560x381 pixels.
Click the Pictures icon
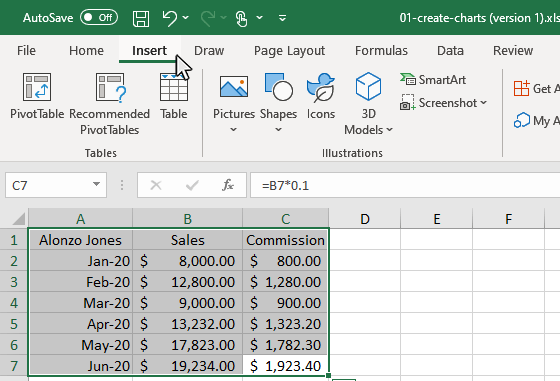[x=234, y=87]
